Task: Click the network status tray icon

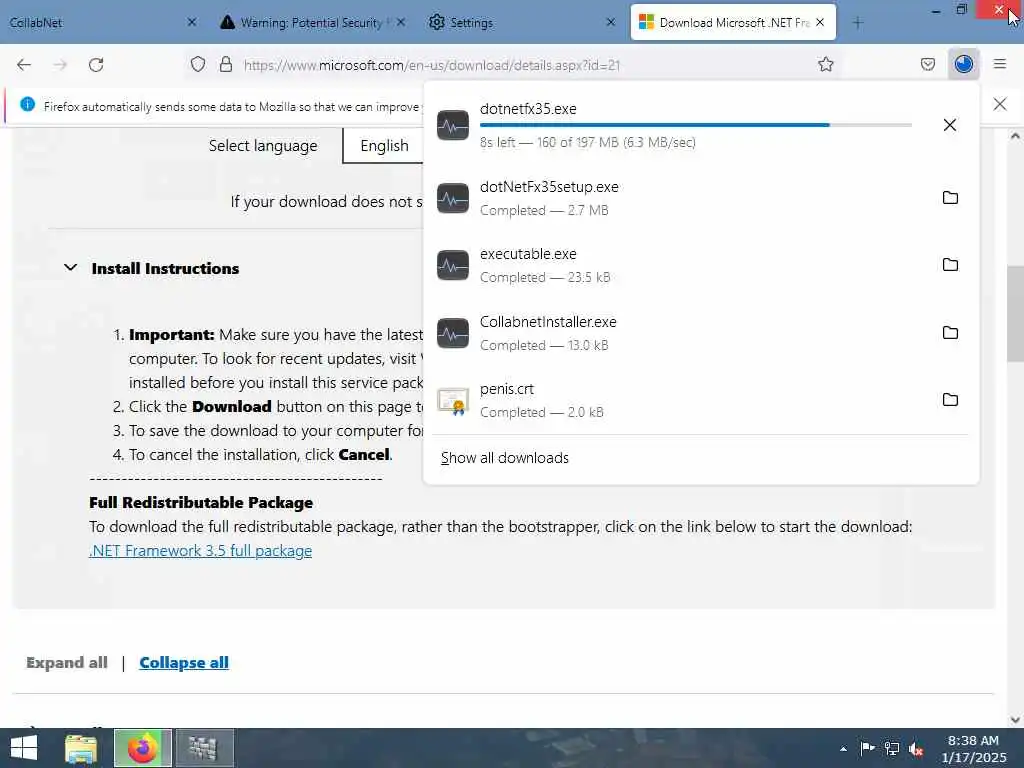Action: [x=891, y=749]
